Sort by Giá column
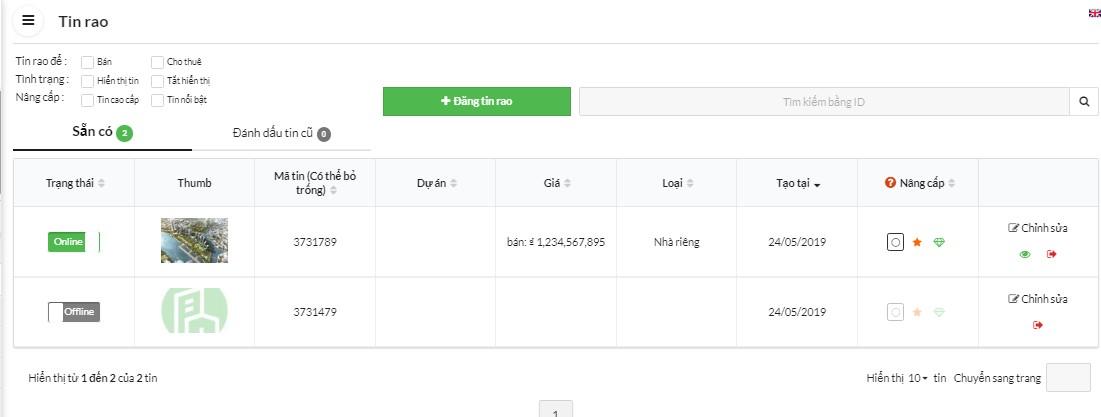 (x=556, y=184)
